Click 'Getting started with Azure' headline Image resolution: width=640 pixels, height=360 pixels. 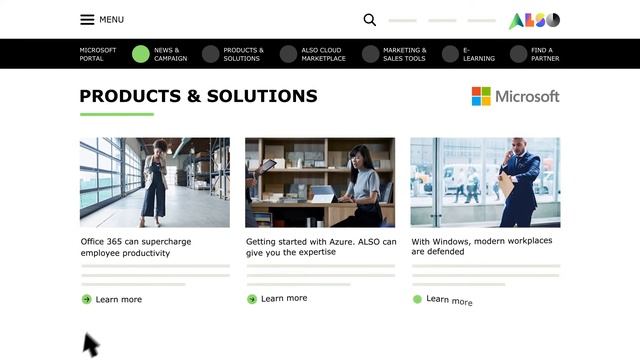(321, 247)
